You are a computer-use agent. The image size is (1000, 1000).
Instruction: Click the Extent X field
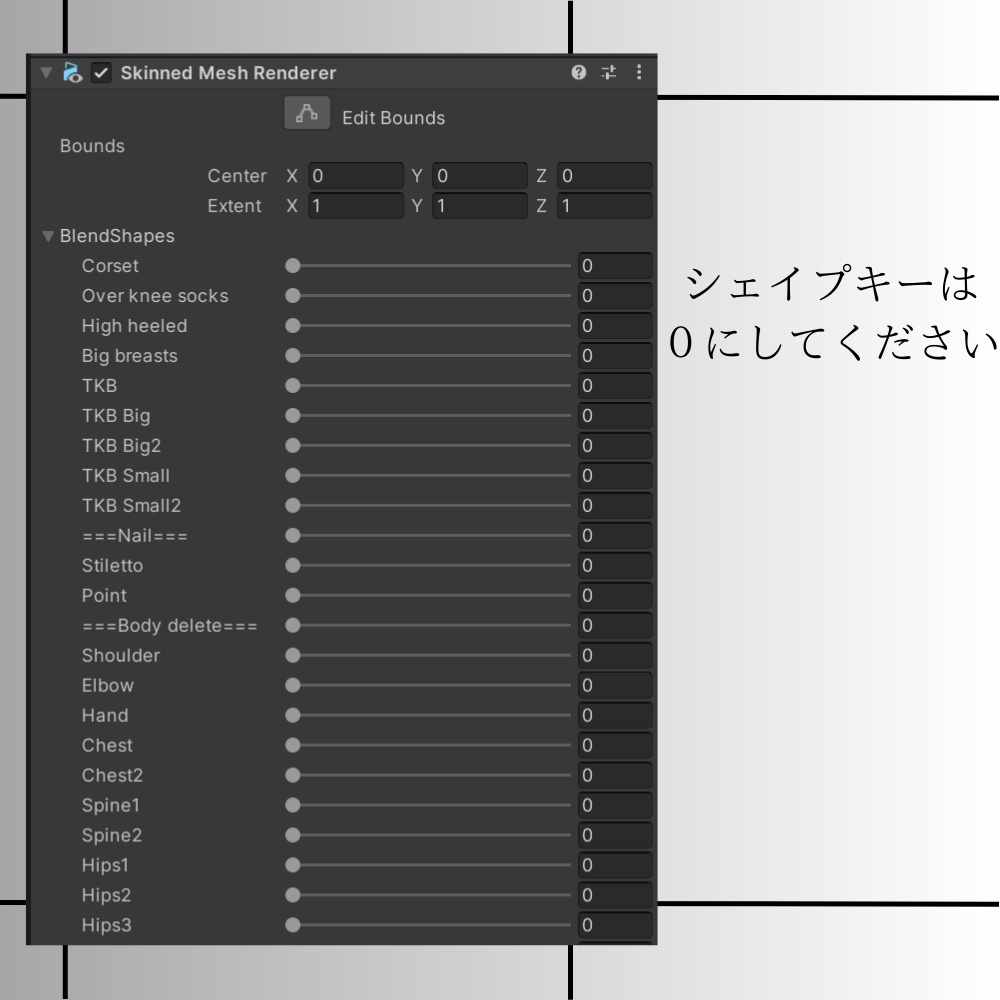[x=356, y=206]
